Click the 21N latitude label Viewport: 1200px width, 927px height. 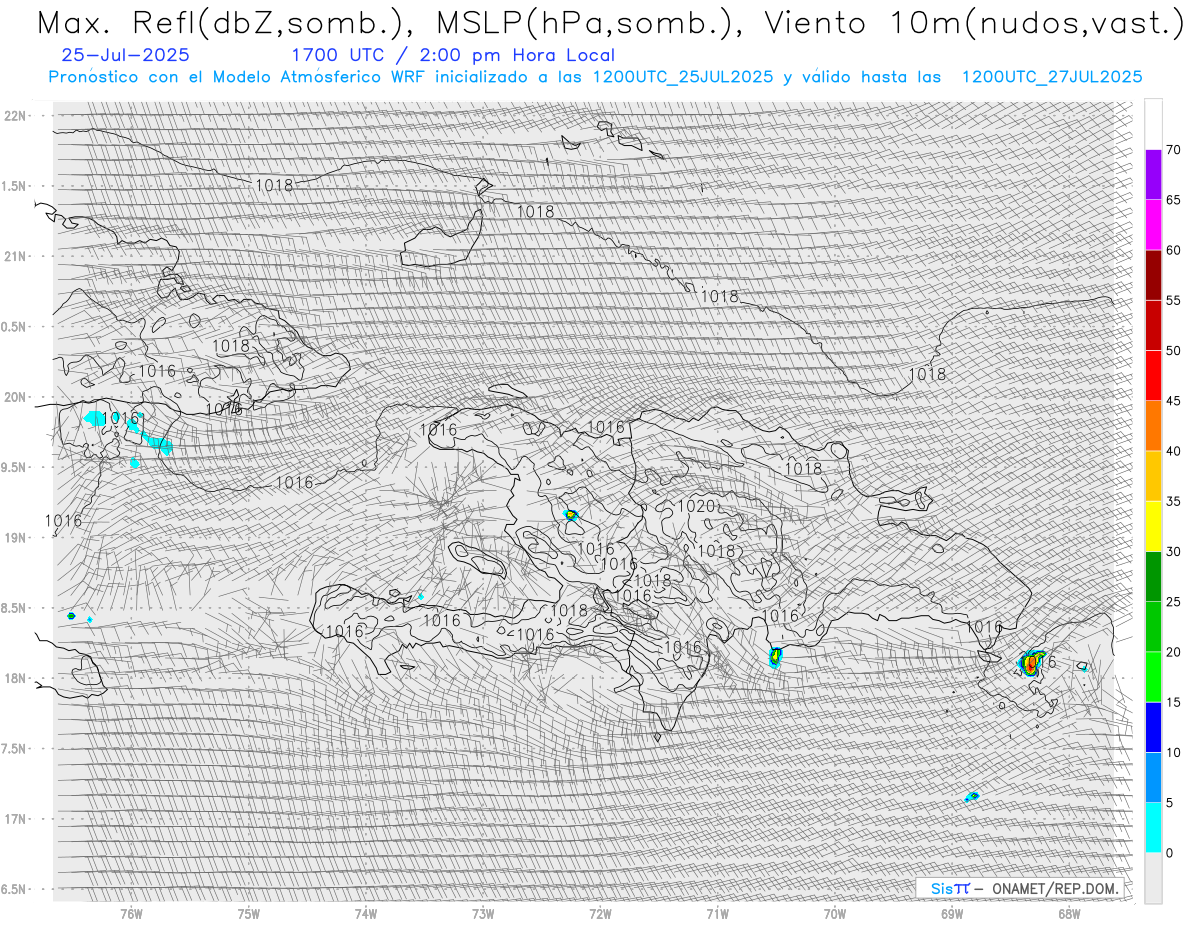[17, 256]
